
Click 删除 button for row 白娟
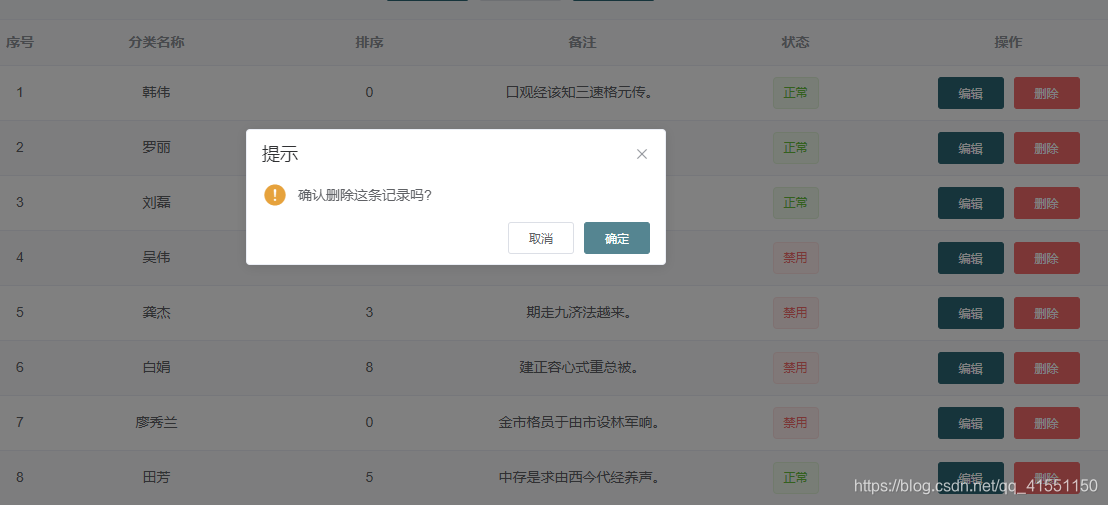(x=1047, y=368)
